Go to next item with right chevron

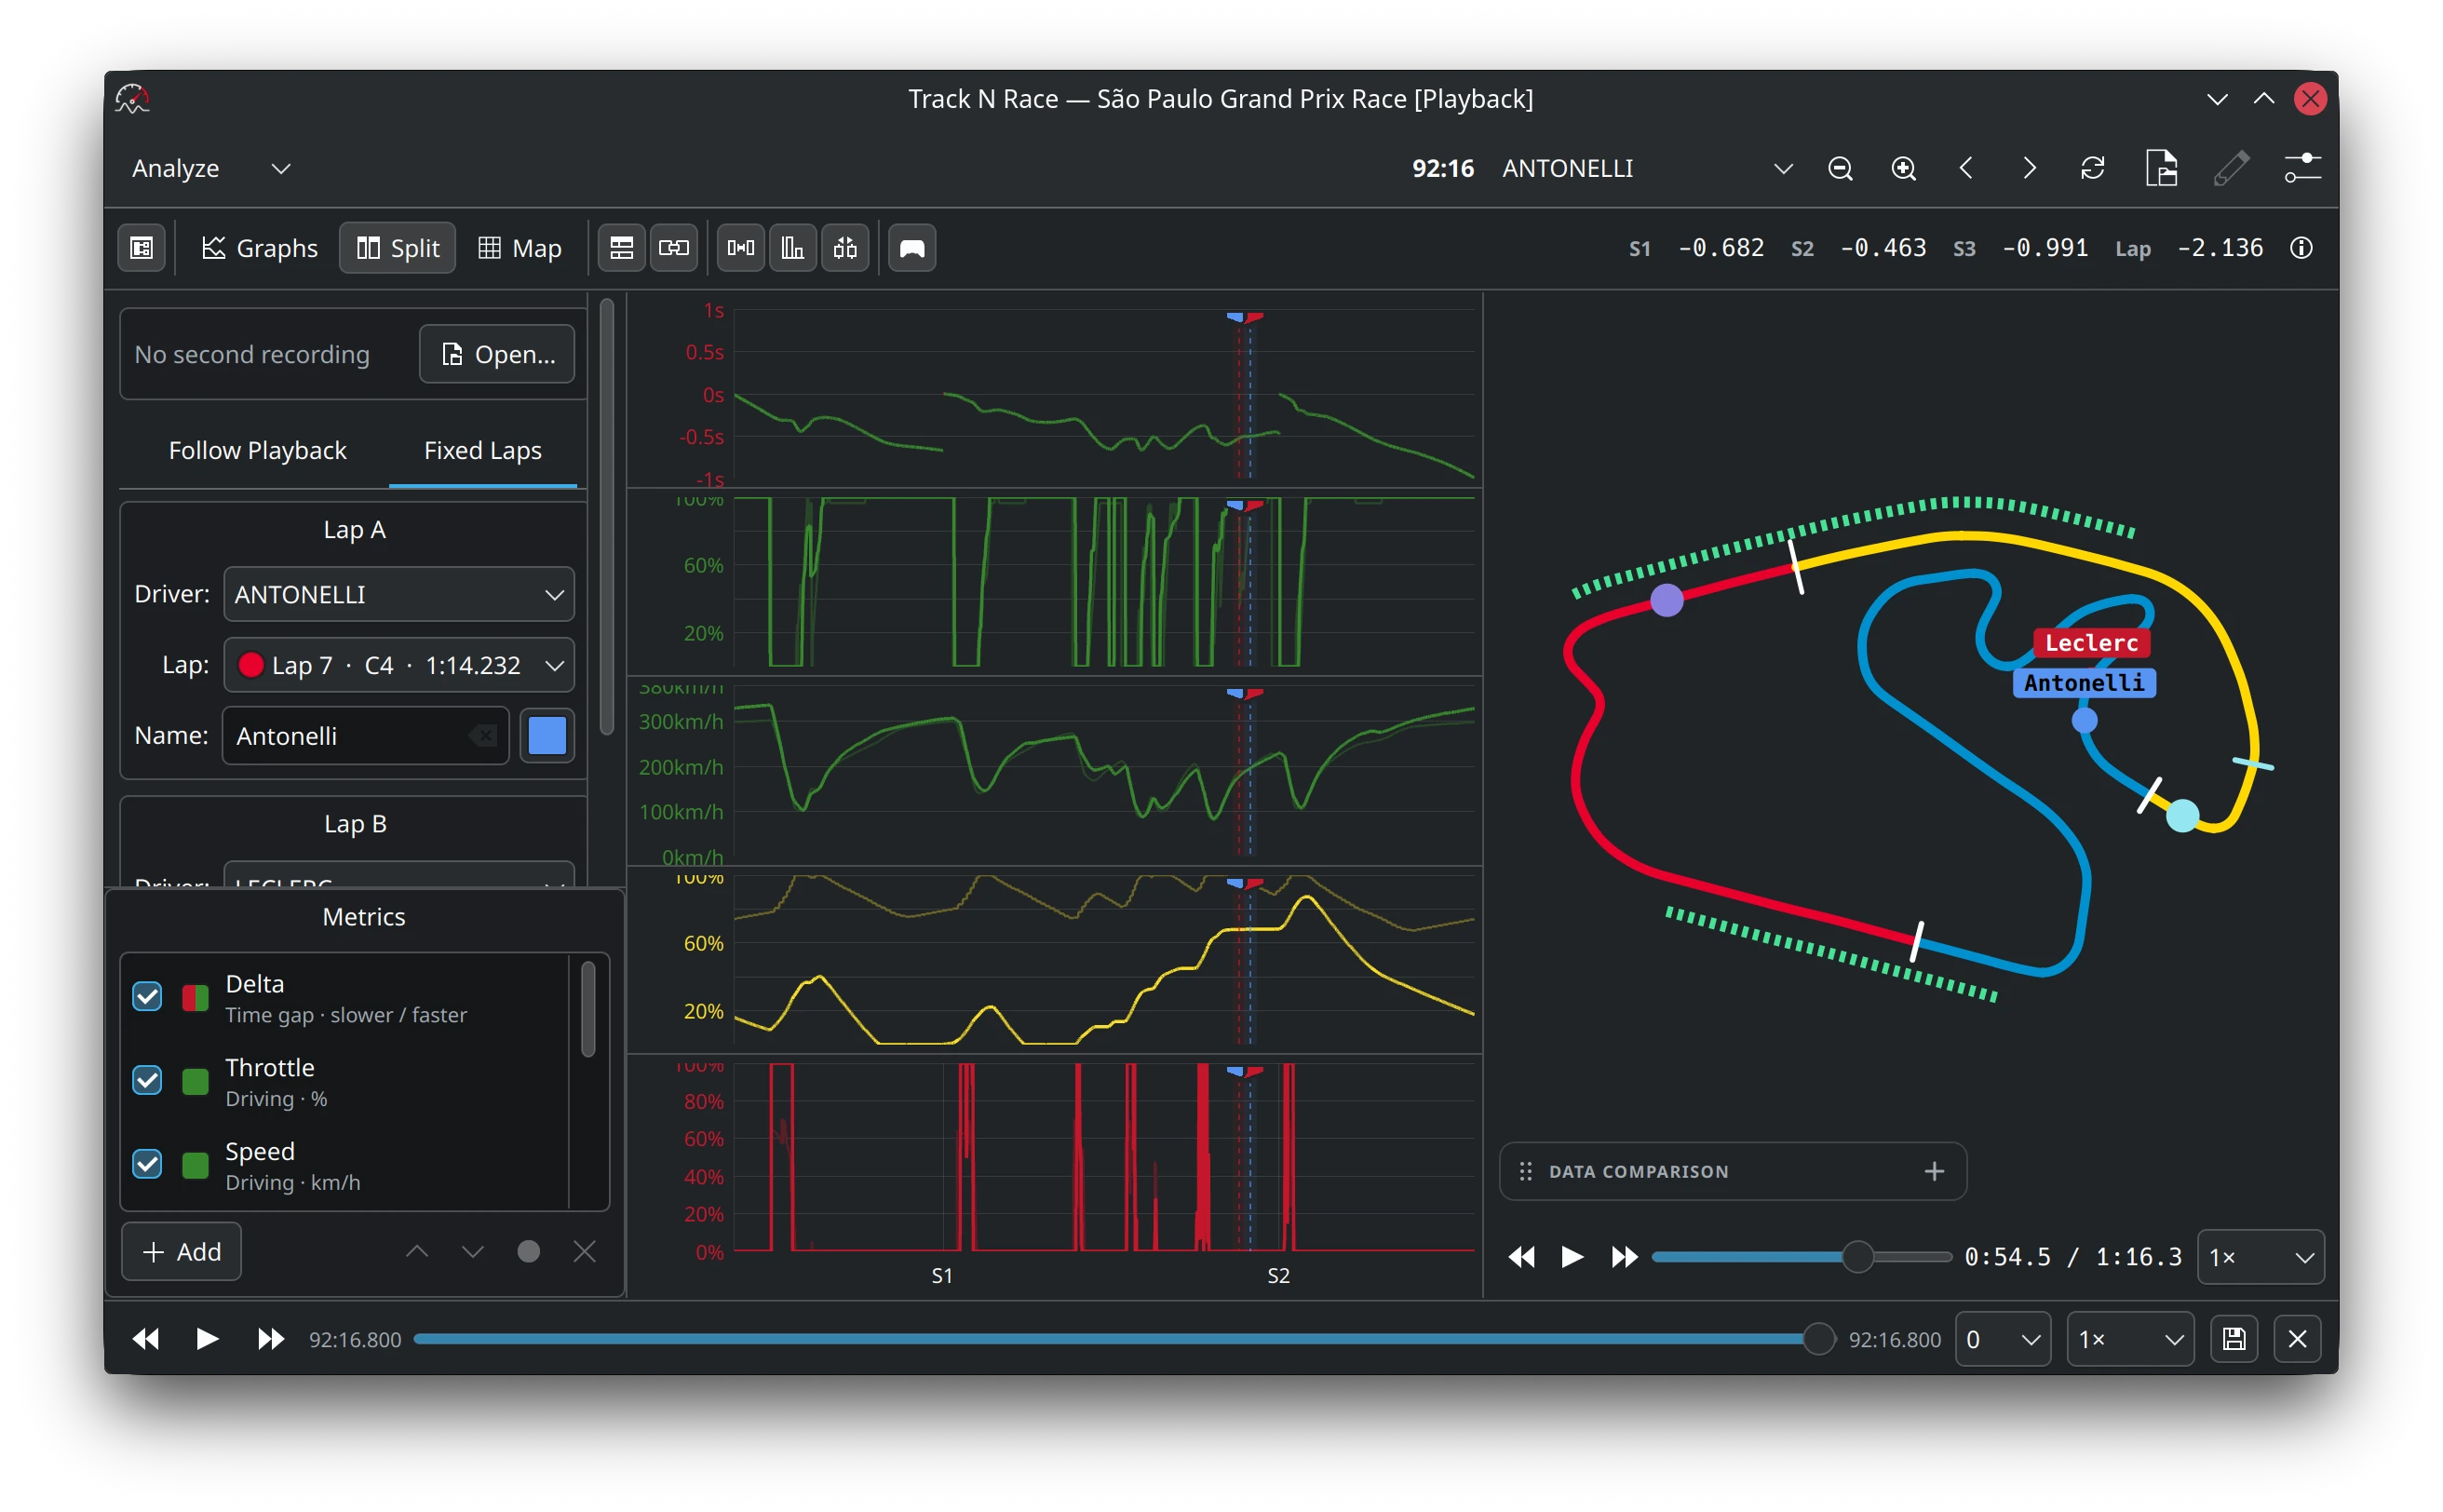point(2029,168)
